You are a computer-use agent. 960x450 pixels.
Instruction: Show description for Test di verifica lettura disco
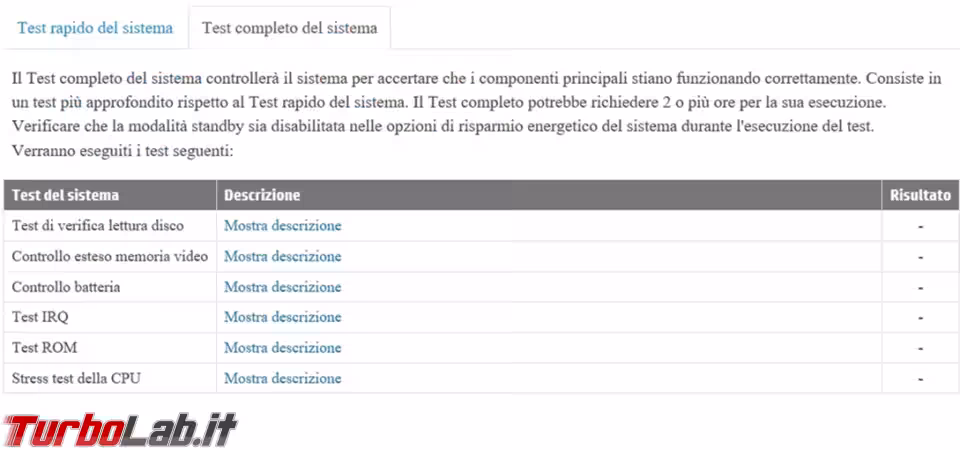click(x=282, y=226)
